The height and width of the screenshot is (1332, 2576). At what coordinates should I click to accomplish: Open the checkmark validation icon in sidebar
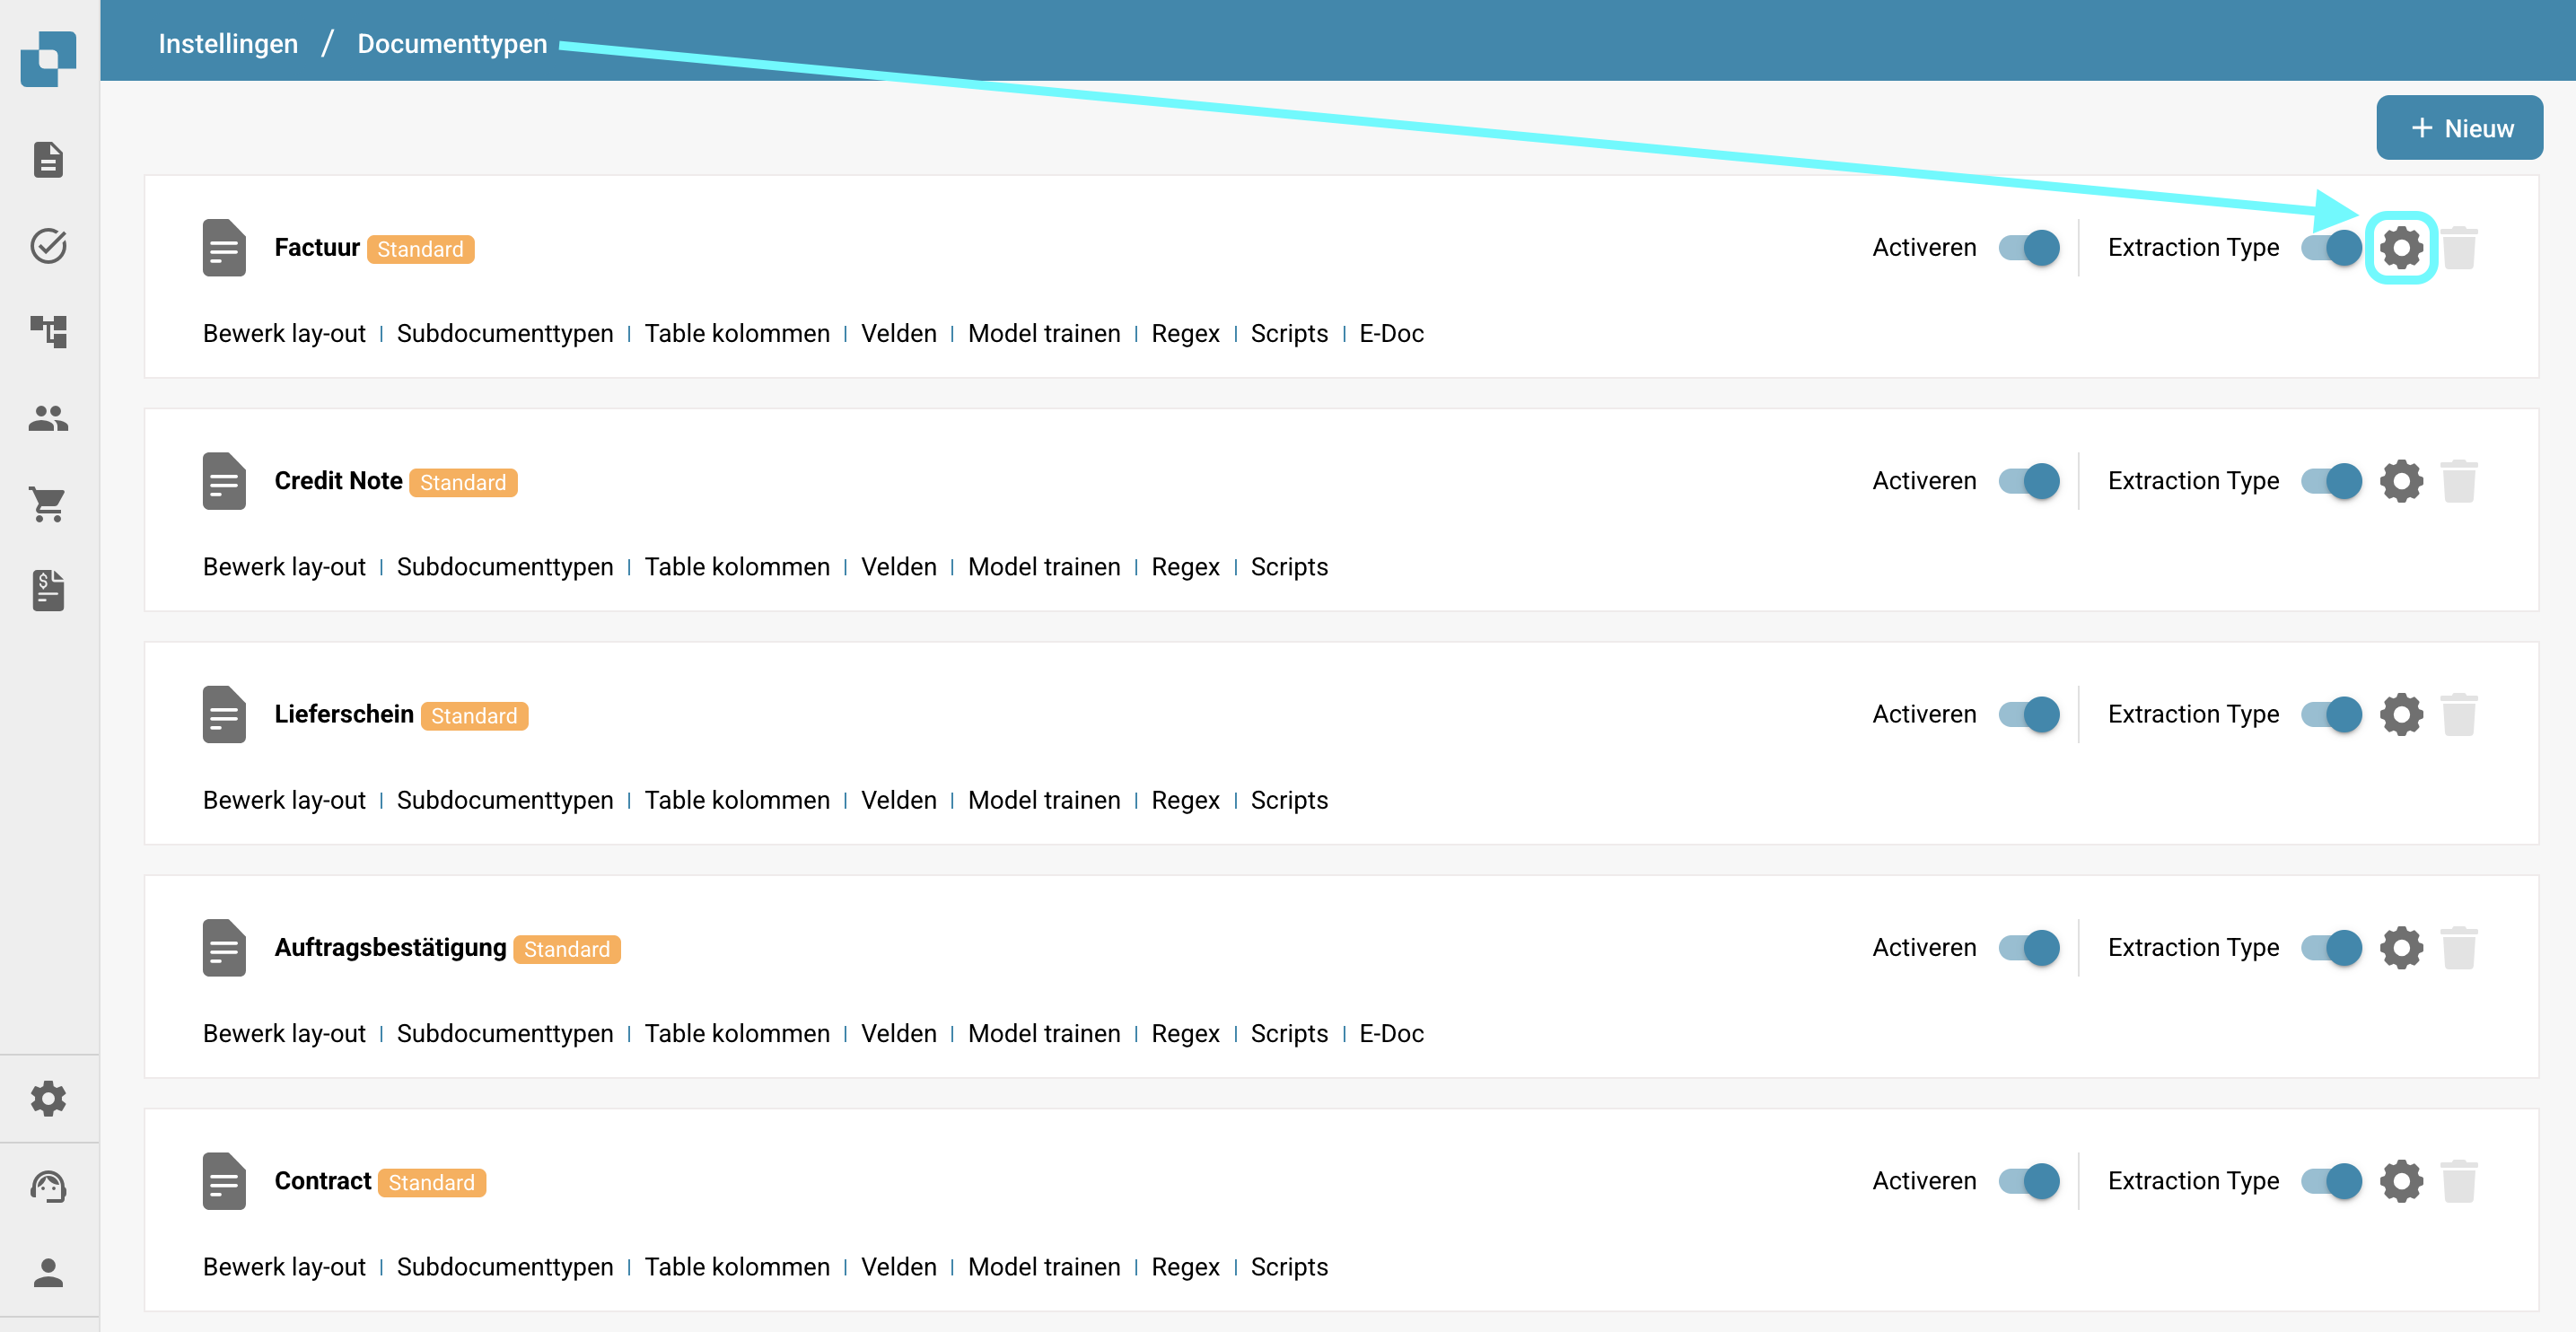pyautogui.click(x=48, y=246)
